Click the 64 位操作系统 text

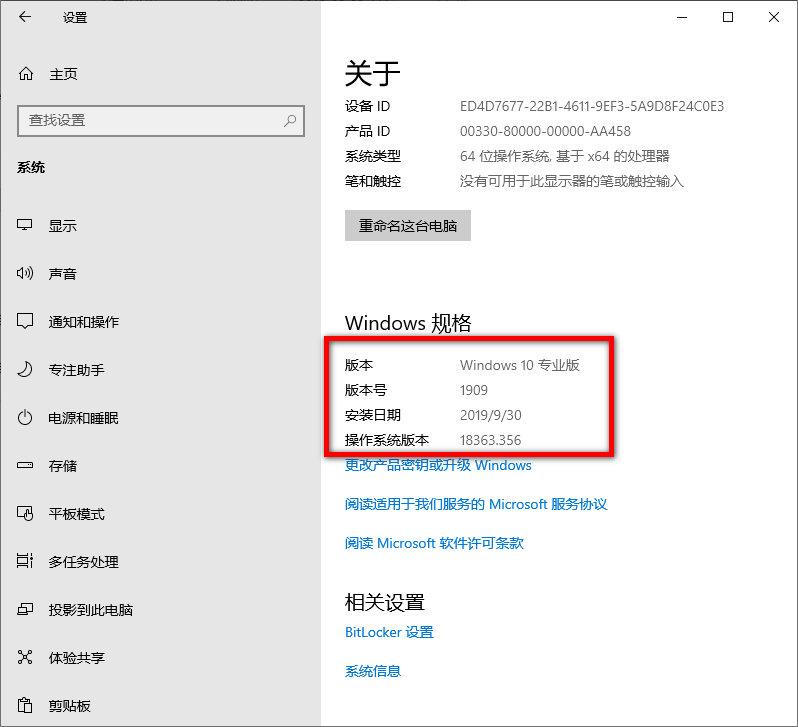[564, 156]
